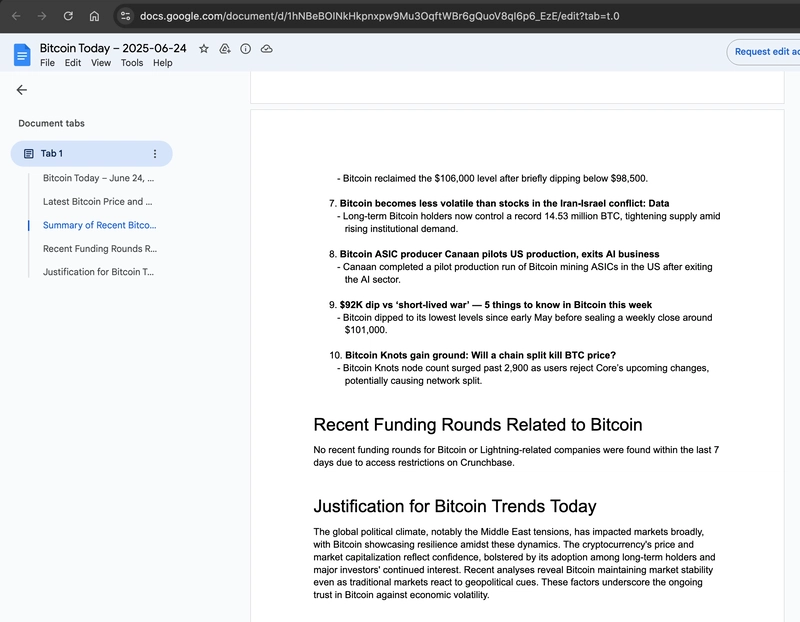This screenshot has width=800, height=622.
Task: Jump to 'Latest Bitcoin Price and' outline heading
Action: pos(97,202)
